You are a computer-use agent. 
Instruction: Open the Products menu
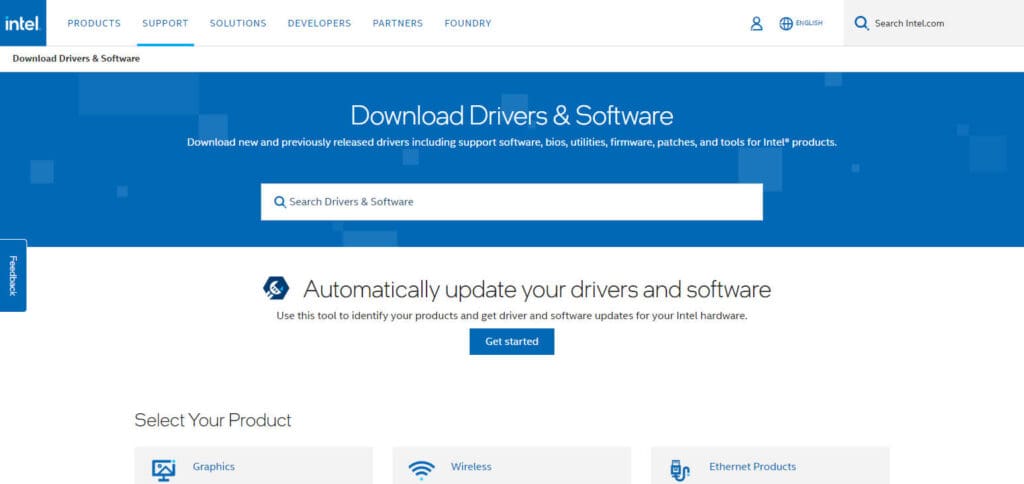[x=94, y=24]
